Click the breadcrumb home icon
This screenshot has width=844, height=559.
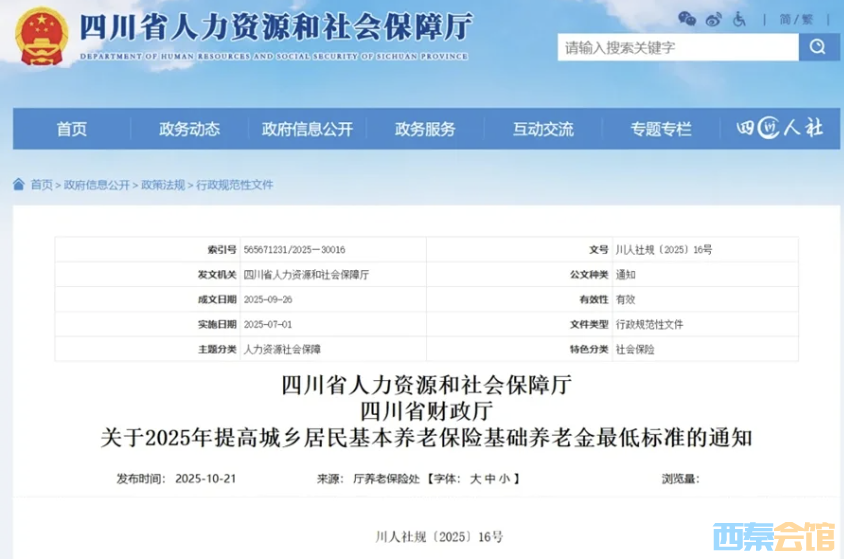click(x=19, y=184)
